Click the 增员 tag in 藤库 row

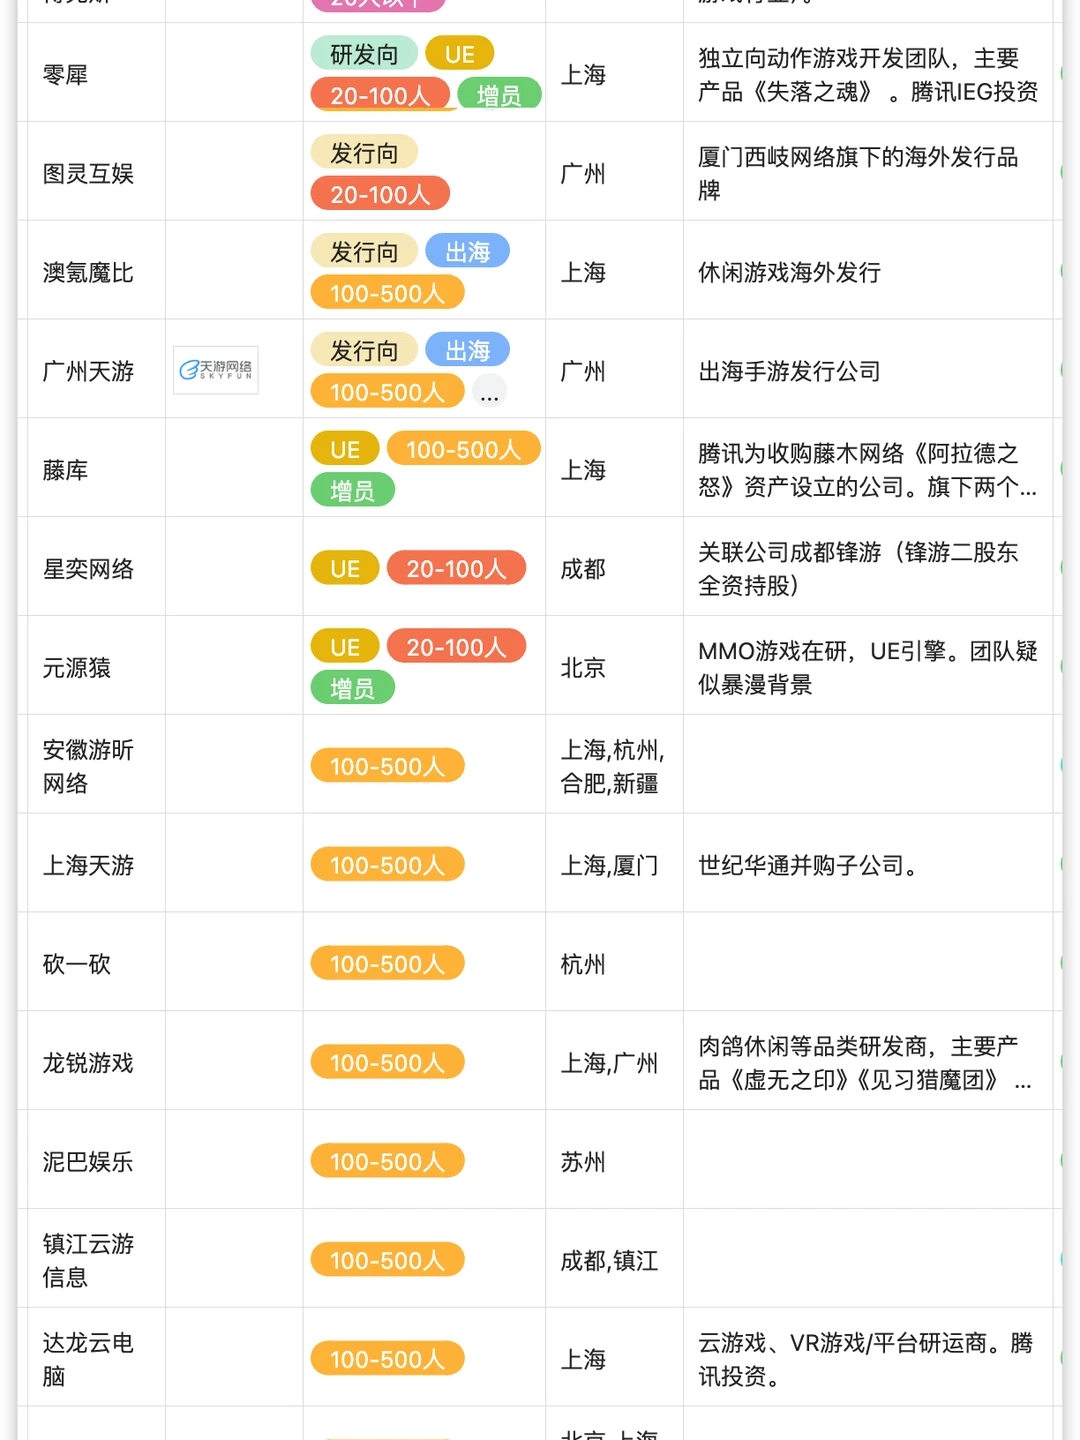pos(352,490)
